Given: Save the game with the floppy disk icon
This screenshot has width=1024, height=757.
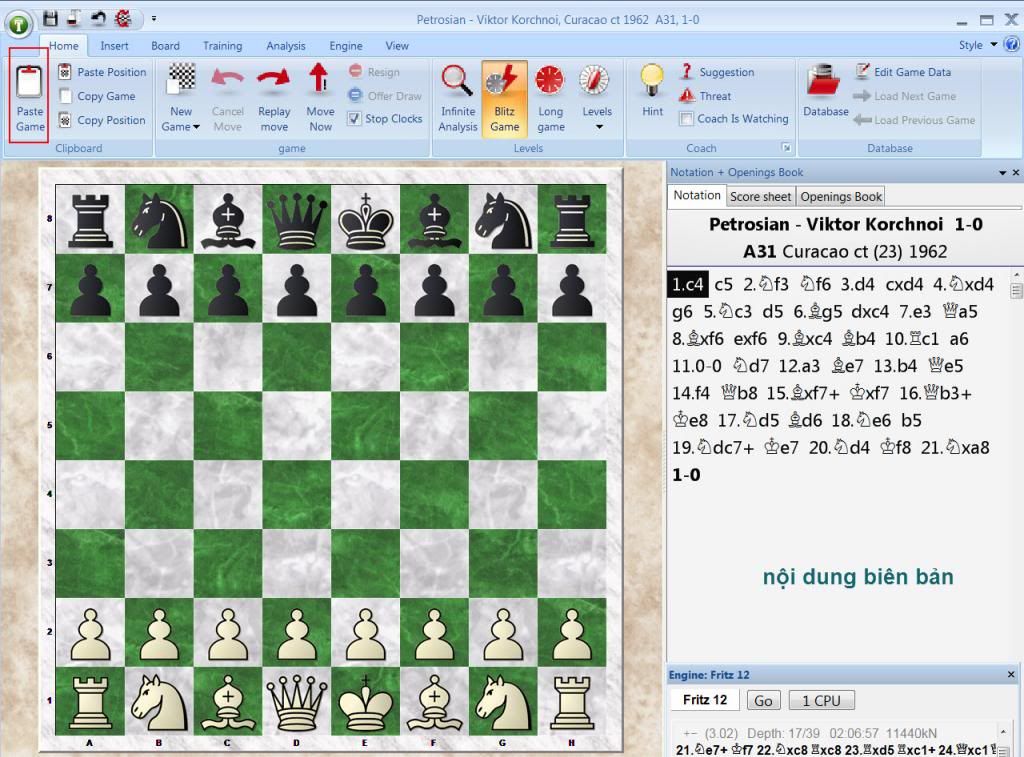Looking at the screenshot, I should 50,18.
